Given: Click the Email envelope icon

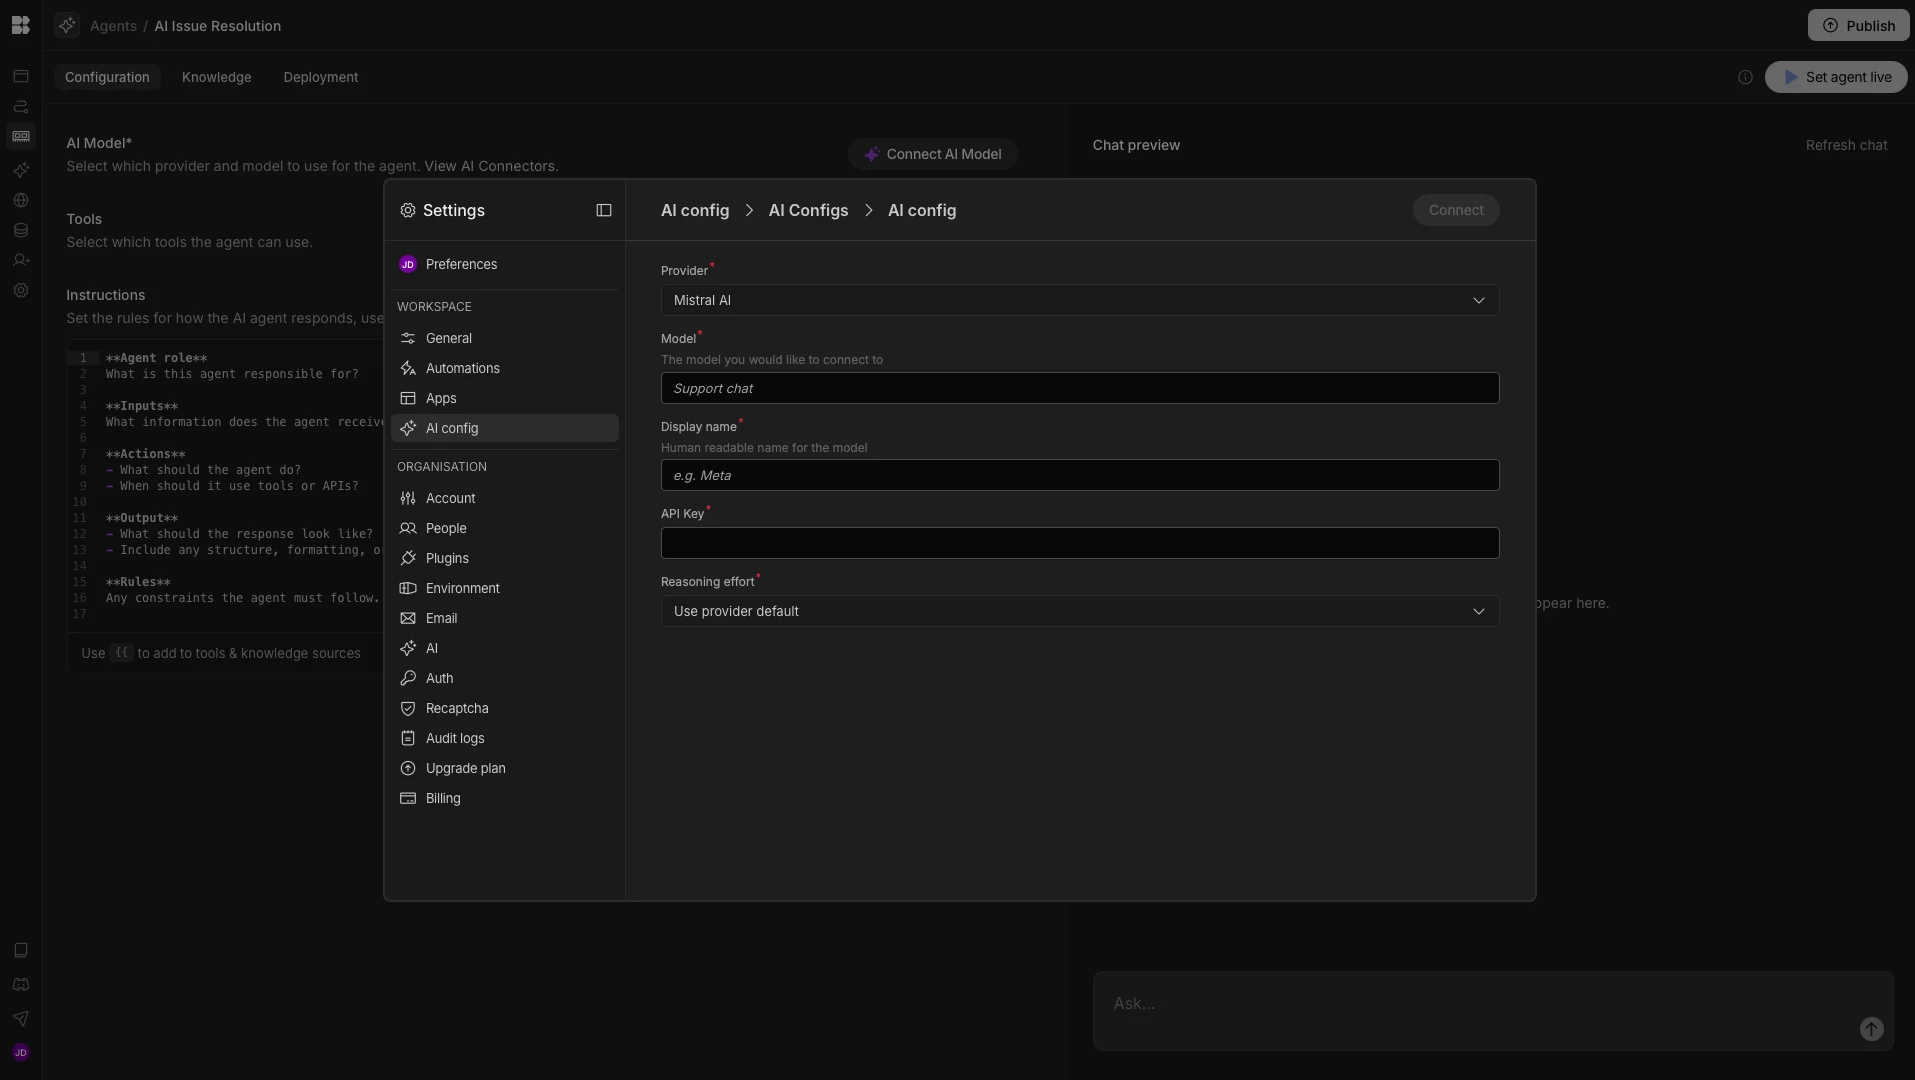Looking at the screenshot, I should click(x=408, y=618).
